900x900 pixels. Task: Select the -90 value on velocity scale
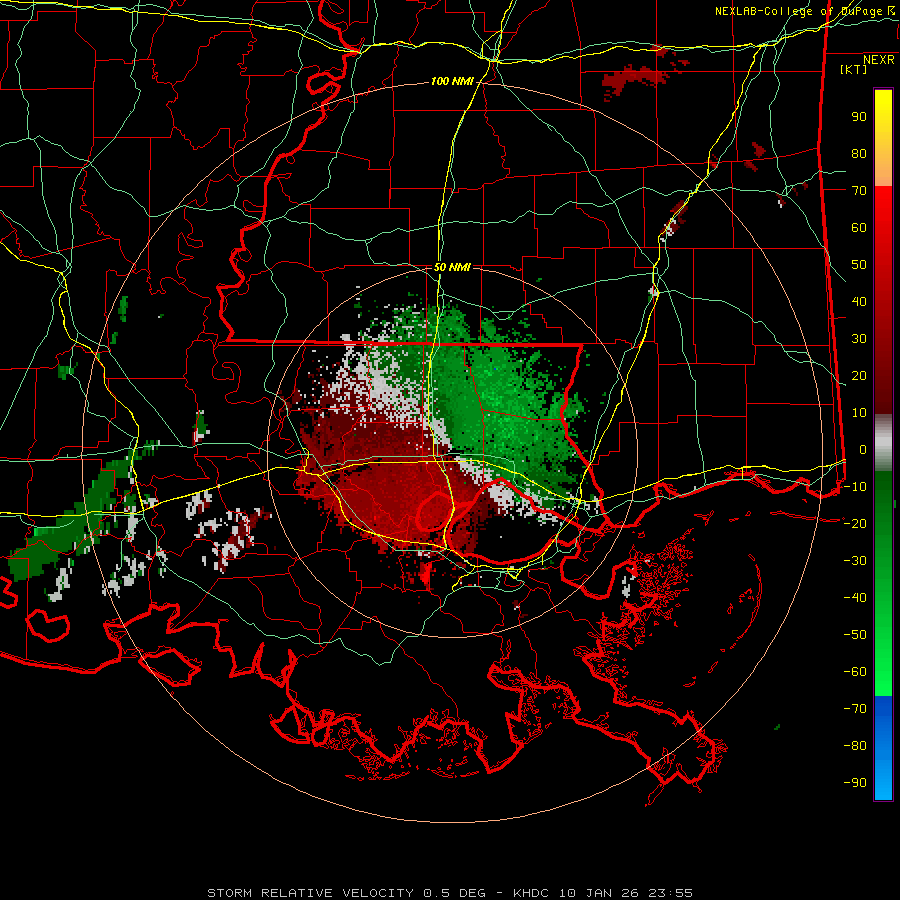pos(855,783)
